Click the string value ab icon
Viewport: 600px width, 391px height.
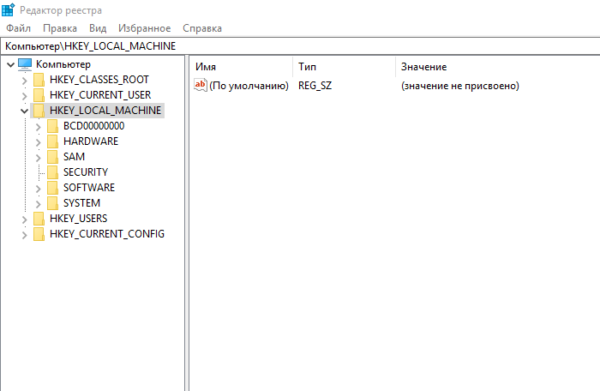tap(201, 85)
